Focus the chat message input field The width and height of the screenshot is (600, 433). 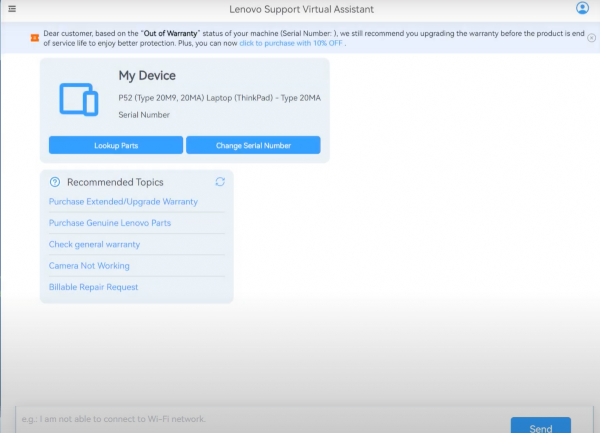tap(262, 419)
